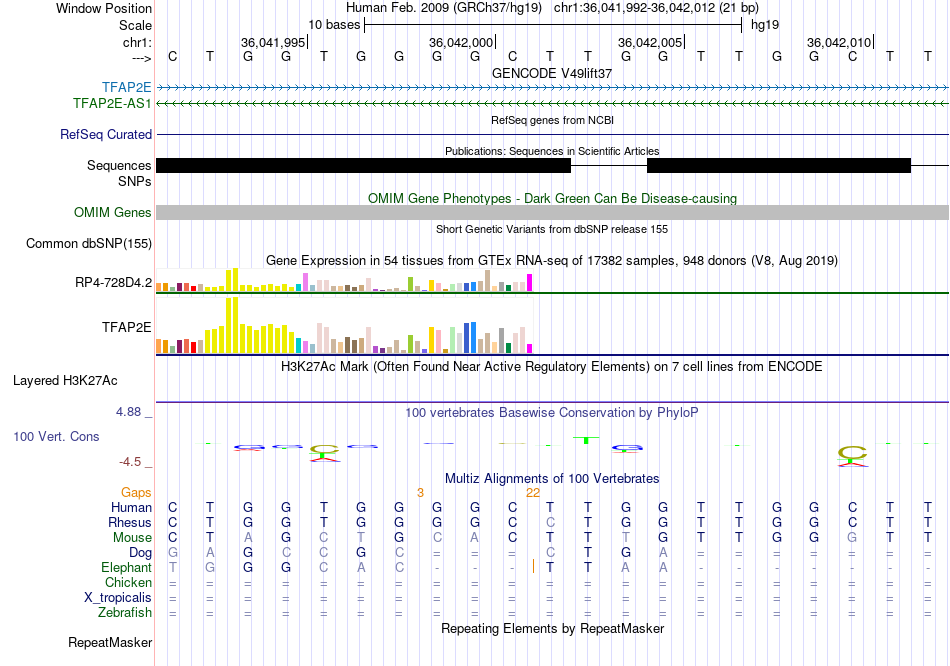Click the Common dbSNP(155) track label
The image size is (950, 666).
[89, 243]
